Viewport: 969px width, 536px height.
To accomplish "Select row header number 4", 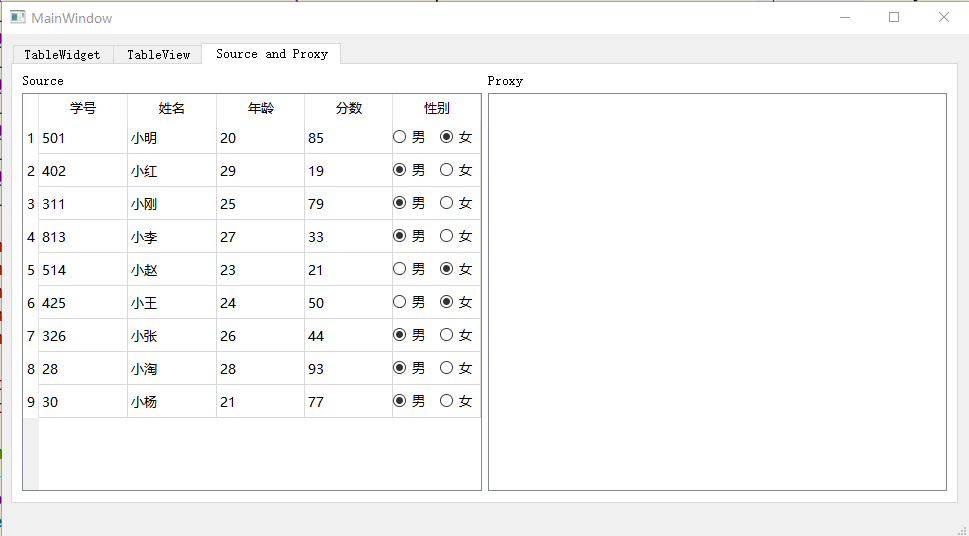I will (x=31, y=237).
